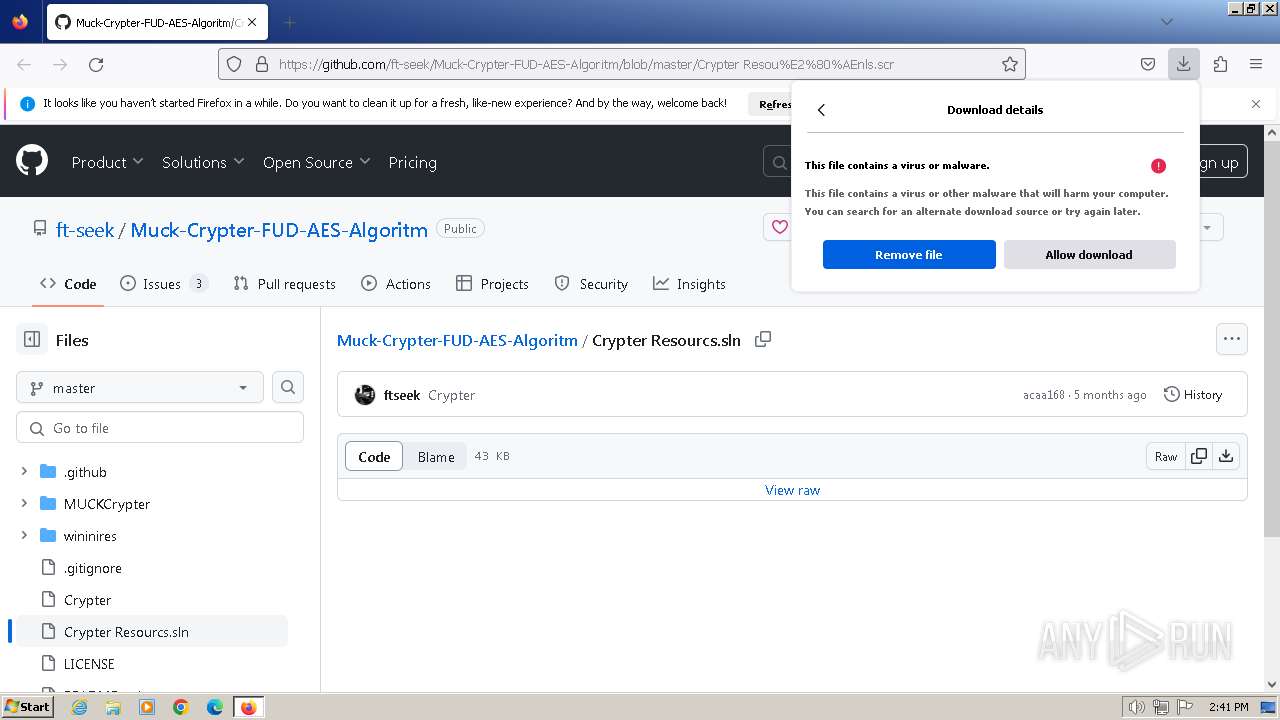Open the .gitignore file
1280x720 pixels.
click(x=92, y=568)
